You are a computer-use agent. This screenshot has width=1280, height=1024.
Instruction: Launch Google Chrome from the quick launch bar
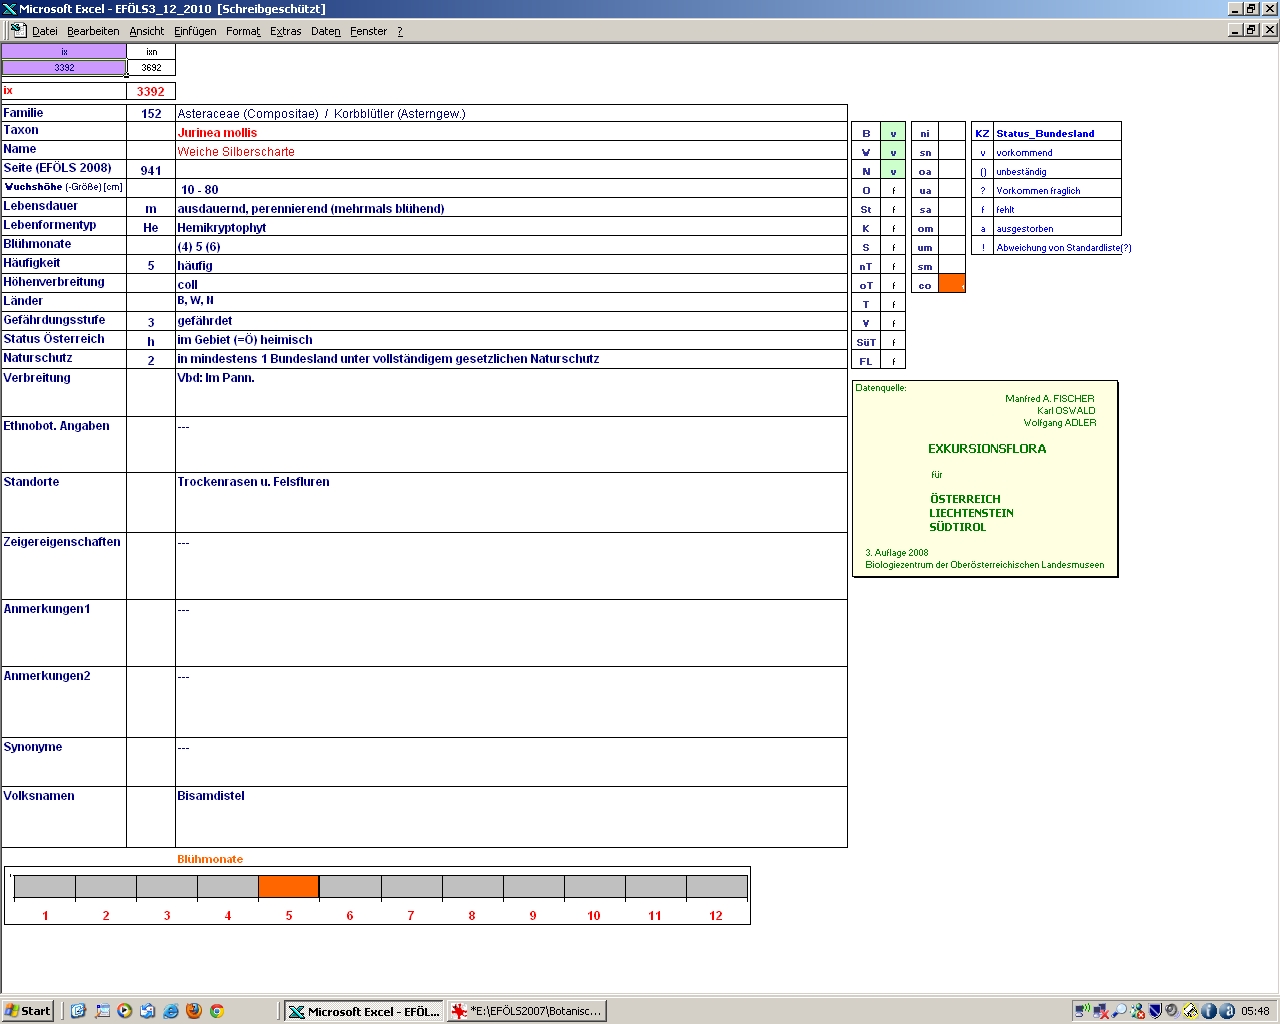tap(216, 1011)
